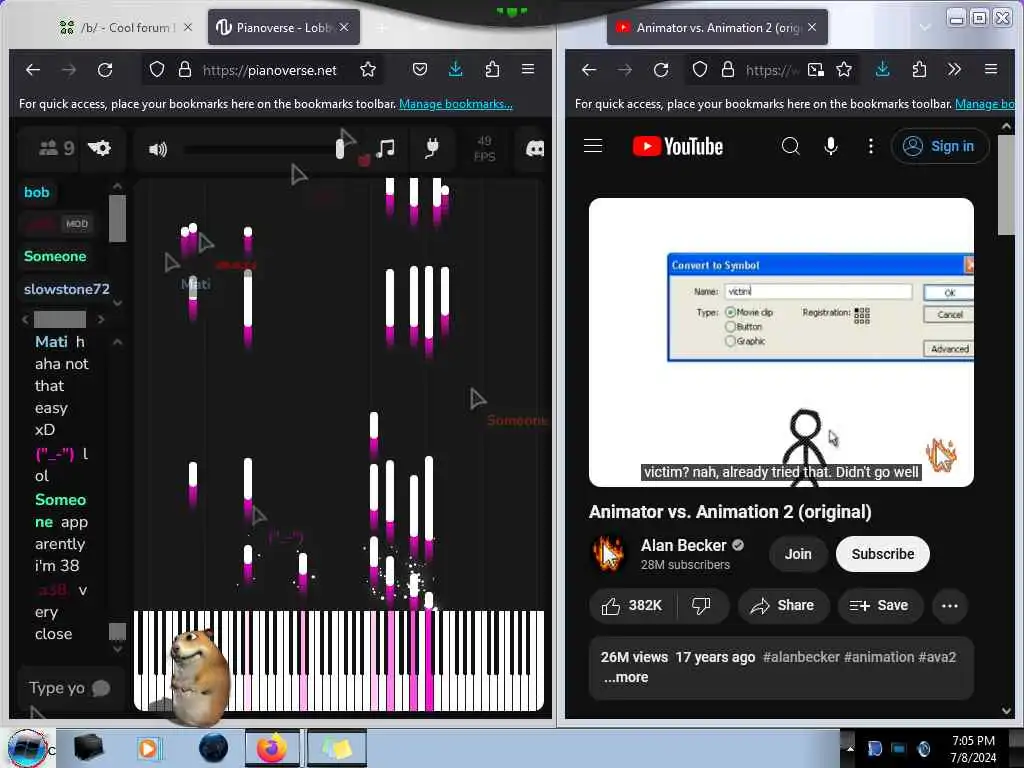Click Manage bookmarks link in left browser
Image resolution: width=1024 pixels, height=768 pixels.
[x=456, y=104]
